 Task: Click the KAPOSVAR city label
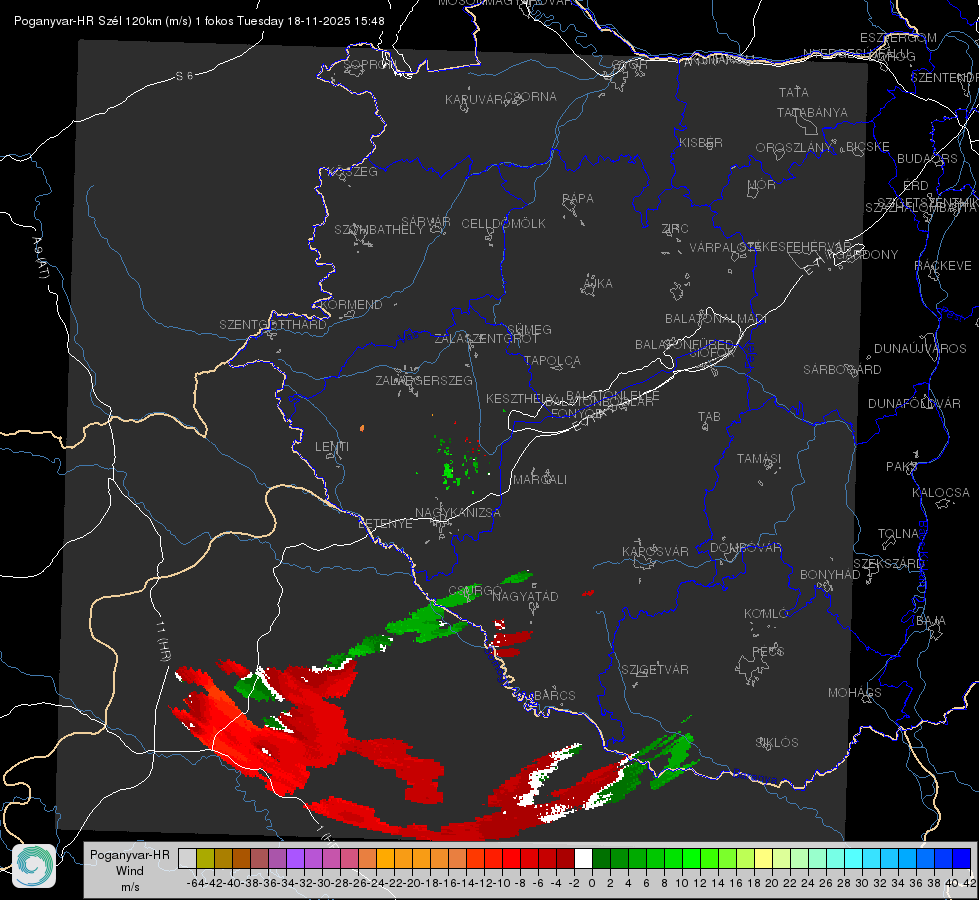(655, 551)
